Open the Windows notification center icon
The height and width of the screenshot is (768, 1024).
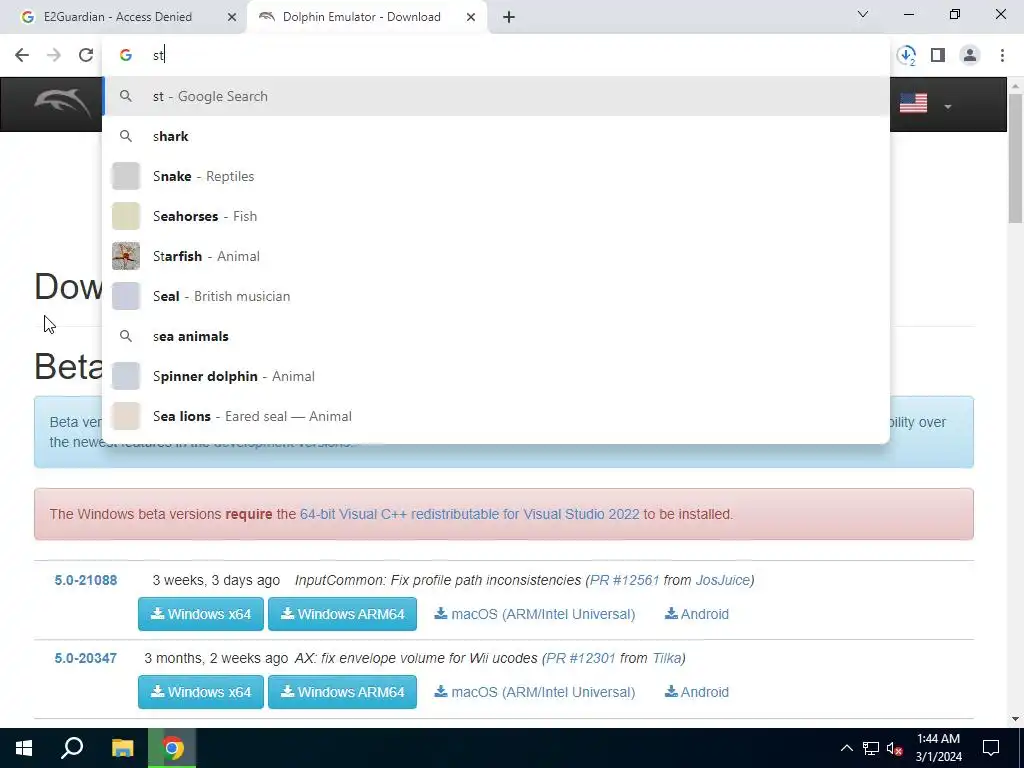coord(991,748)
